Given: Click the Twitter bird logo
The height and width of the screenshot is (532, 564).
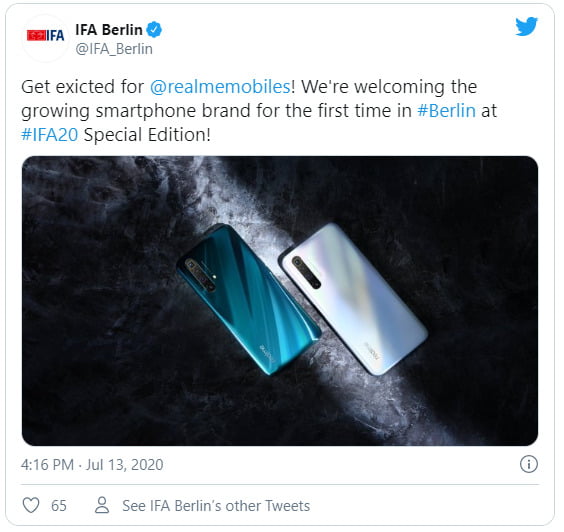Looking at the screenshot, I should pos(526,27).
